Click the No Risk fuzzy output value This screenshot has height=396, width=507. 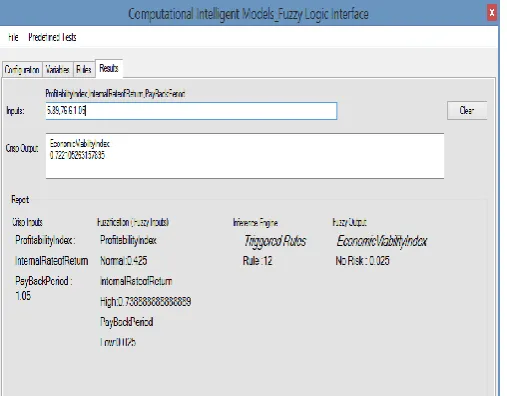(362, 261)
